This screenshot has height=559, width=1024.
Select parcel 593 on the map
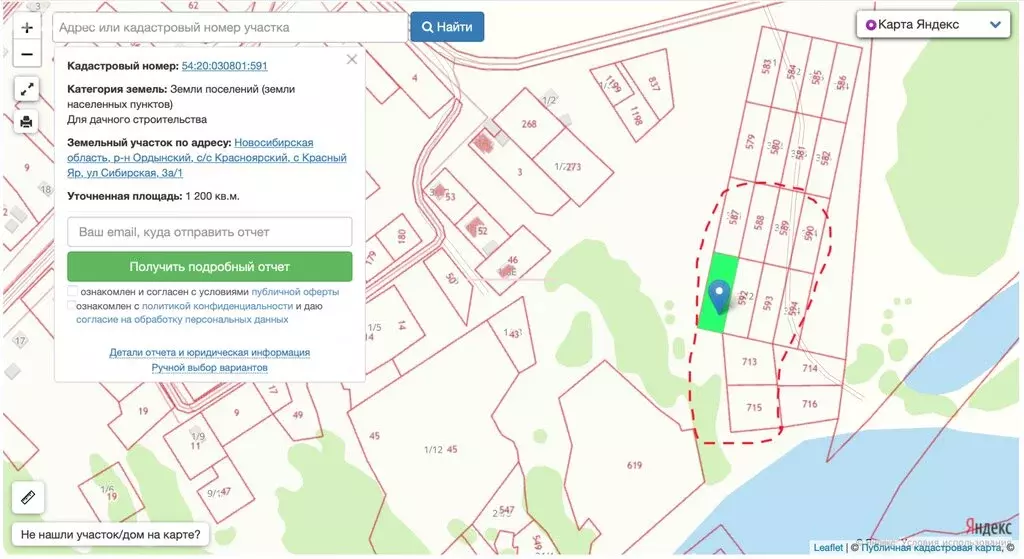tap(767, 303)
